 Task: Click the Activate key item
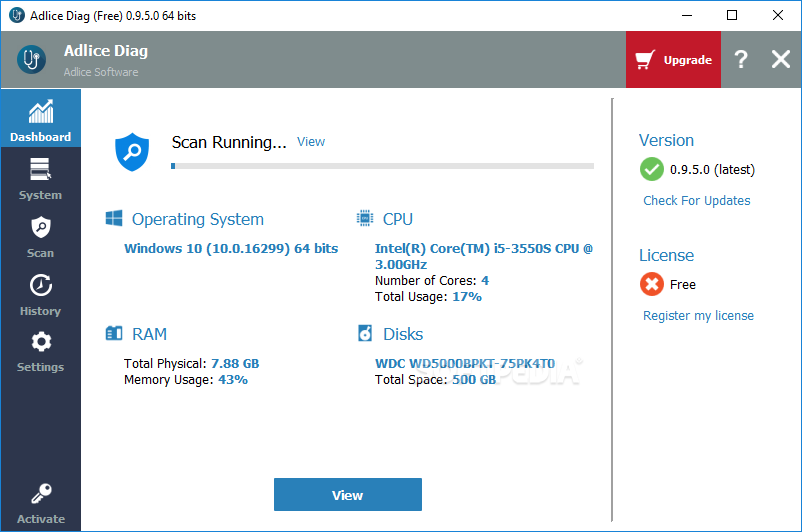tap(40, 504)
